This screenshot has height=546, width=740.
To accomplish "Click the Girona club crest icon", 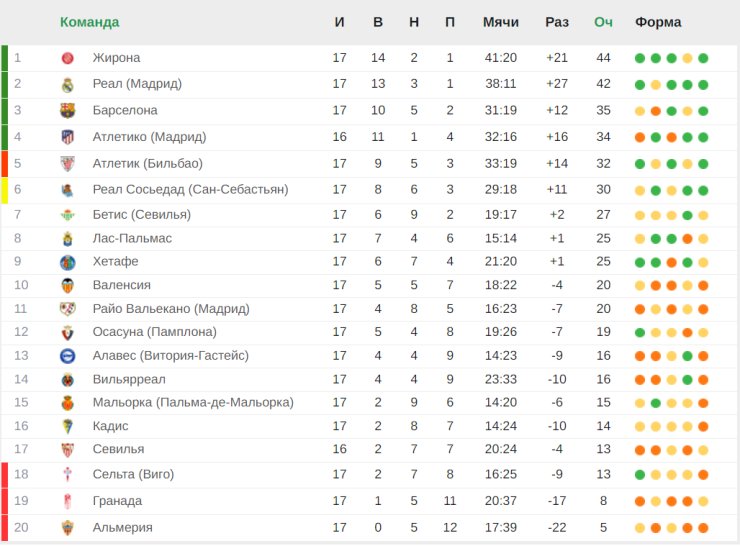I will [68, 58].
